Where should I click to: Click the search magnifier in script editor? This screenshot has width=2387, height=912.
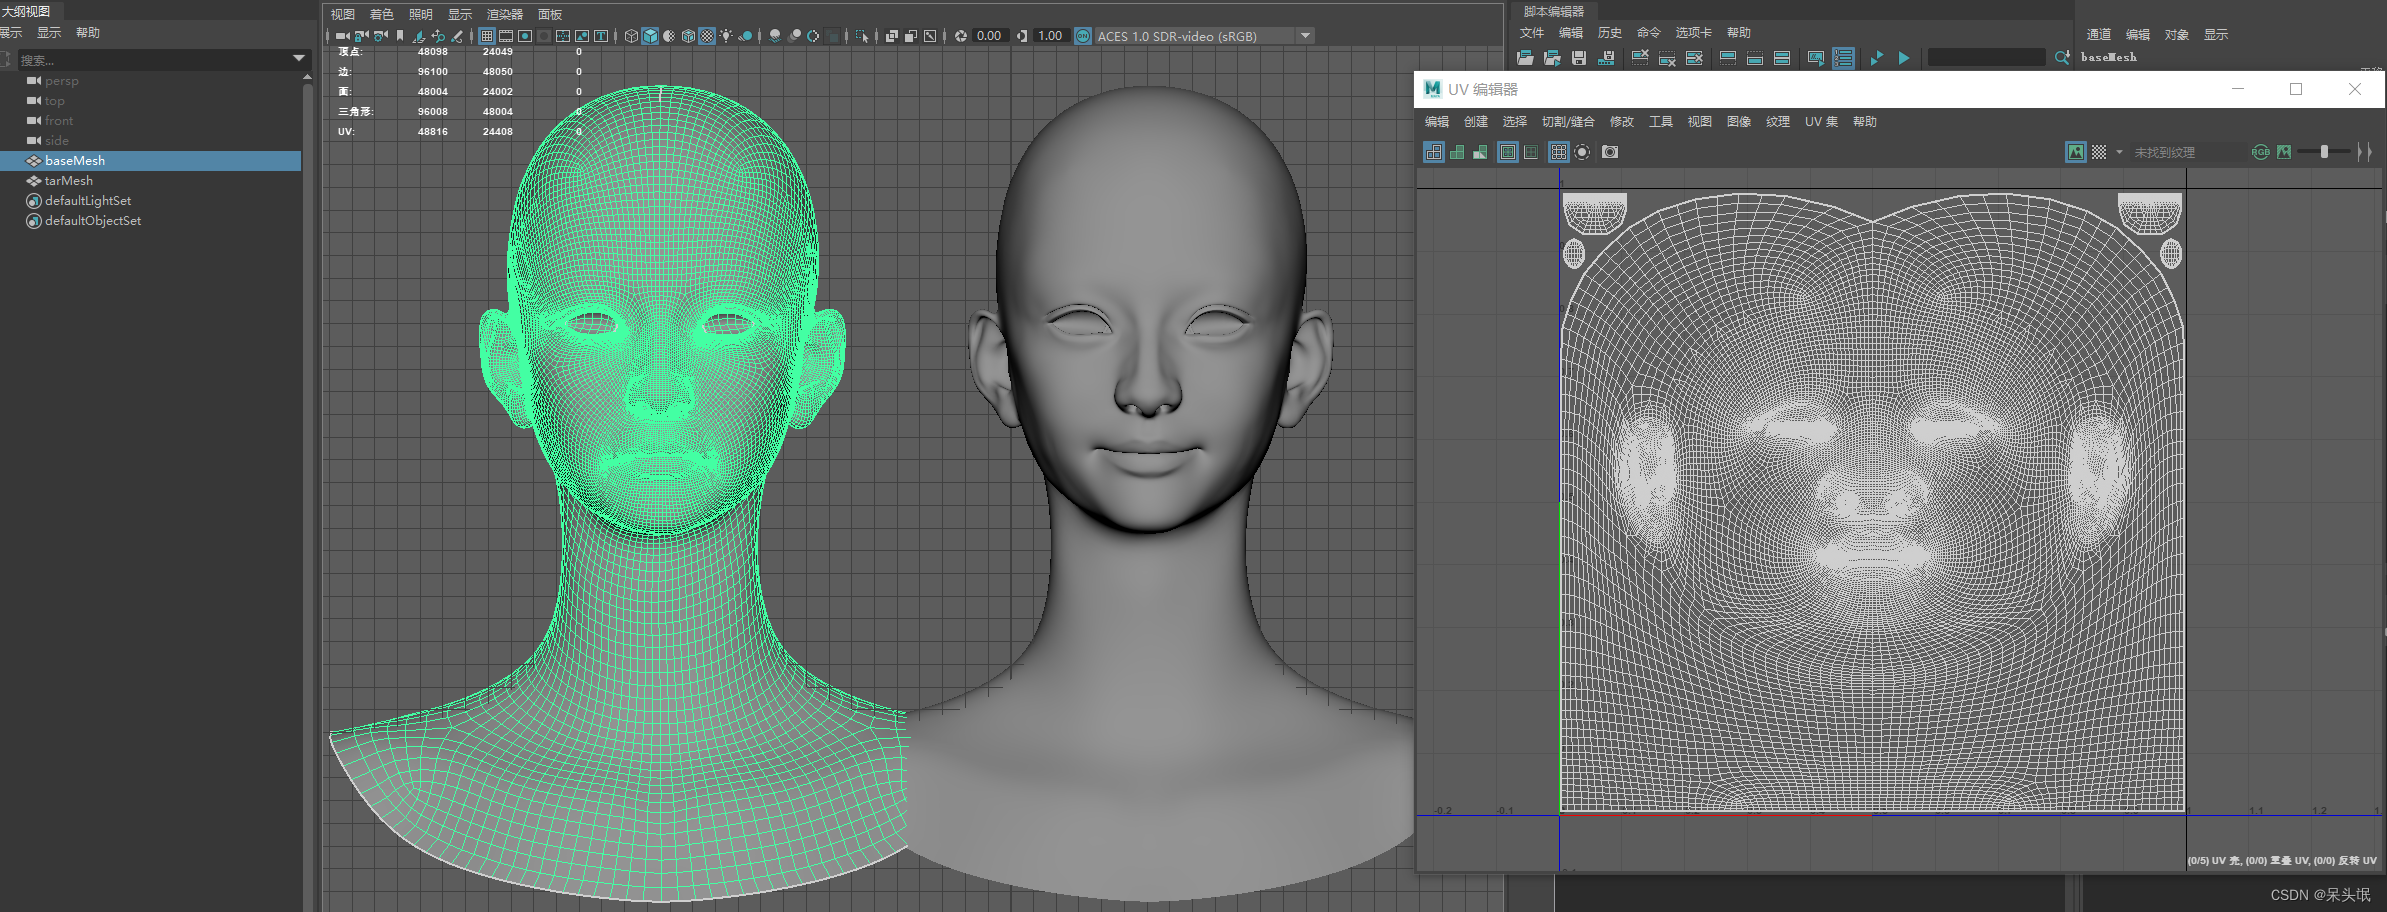[2061, 58]
